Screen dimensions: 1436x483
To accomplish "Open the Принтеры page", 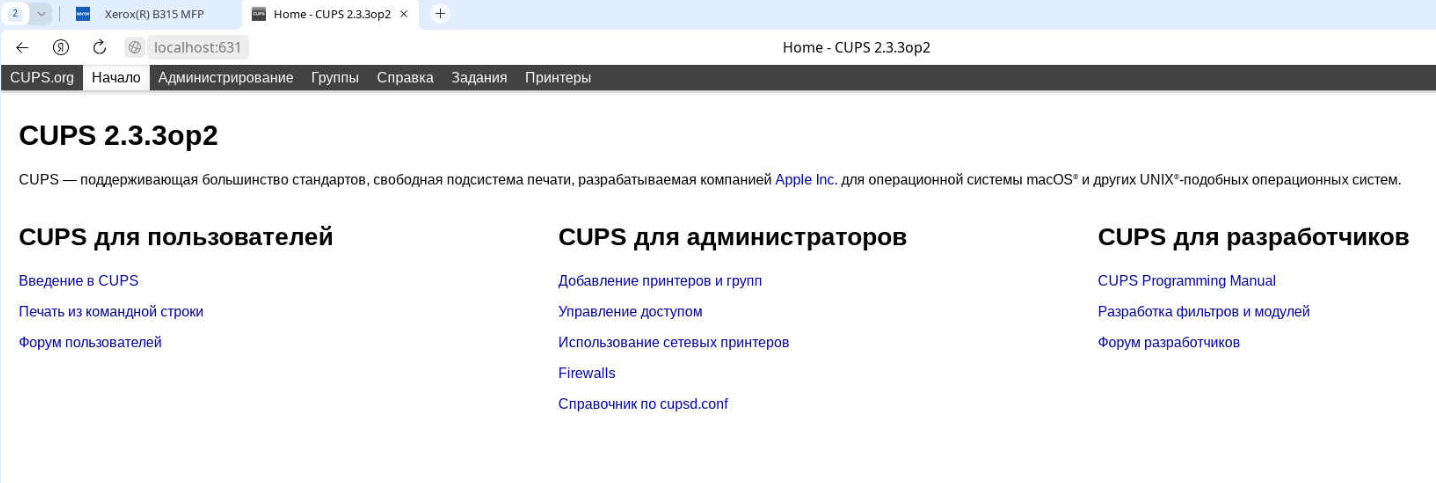I will tap(558, 77).
